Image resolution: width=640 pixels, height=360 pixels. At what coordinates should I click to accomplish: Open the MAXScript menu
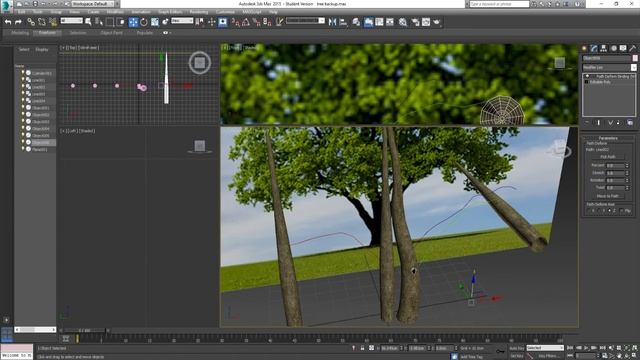252,12
